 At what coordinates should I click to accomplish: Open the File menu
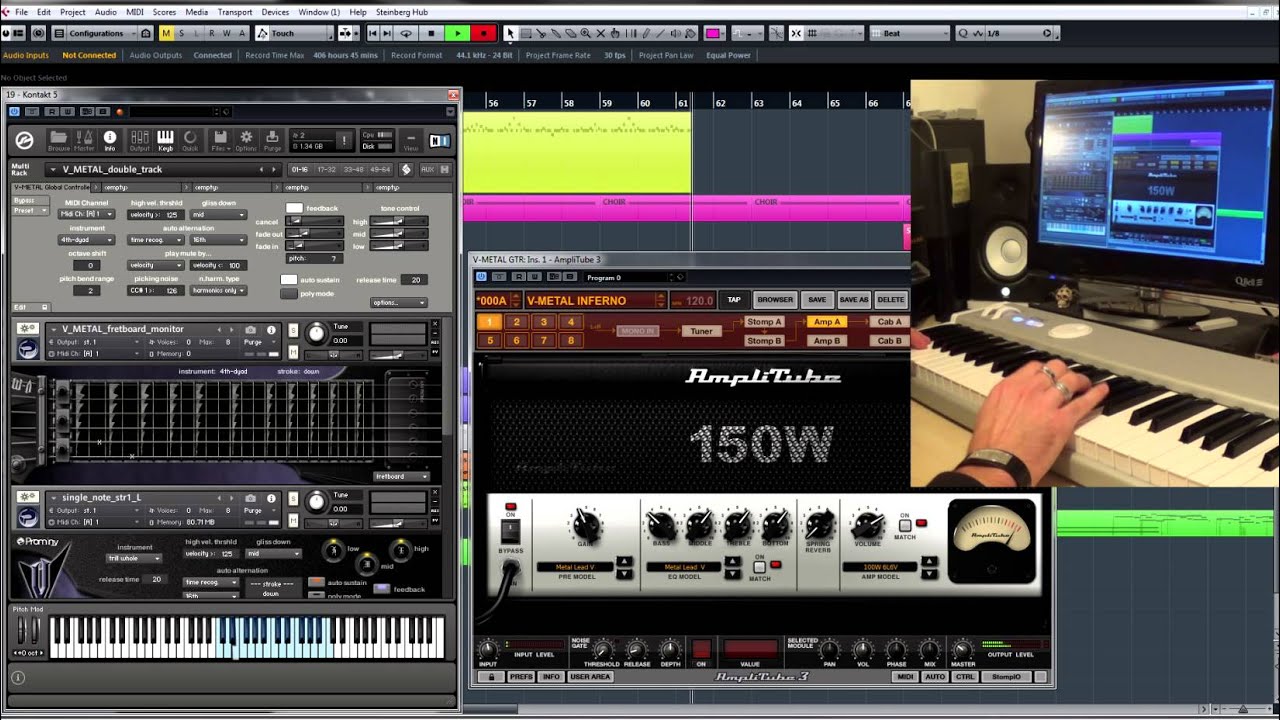pos(21,12)
